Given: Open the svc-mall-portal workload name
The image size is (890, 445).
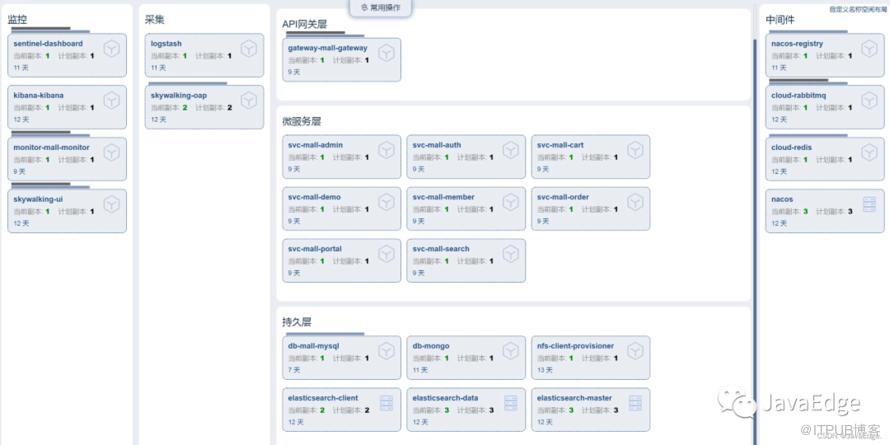Looking at the screenshot, I should coord(315,249).
